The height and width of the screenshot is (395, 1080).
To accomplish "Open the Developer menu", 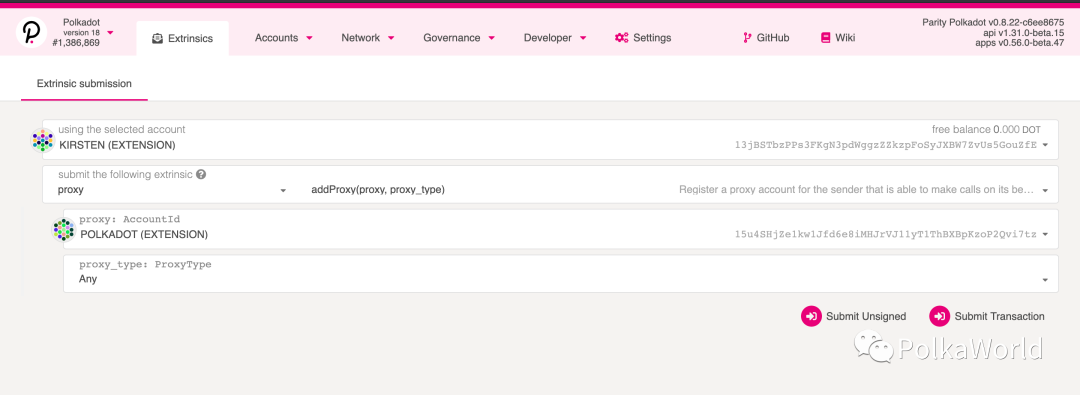I will [554, 38].
